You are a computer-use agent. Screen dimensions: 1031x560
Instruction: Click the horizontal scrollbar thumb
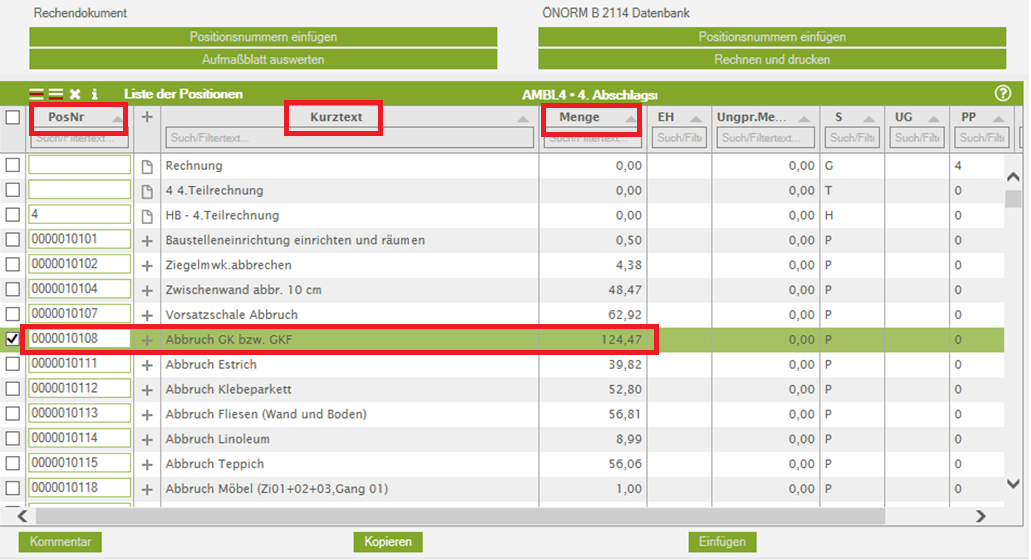point(450,516)
